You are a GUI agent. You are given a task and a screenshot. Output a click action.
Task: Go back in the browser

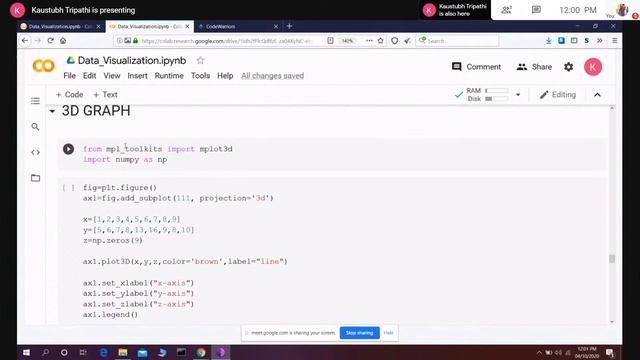25,41
